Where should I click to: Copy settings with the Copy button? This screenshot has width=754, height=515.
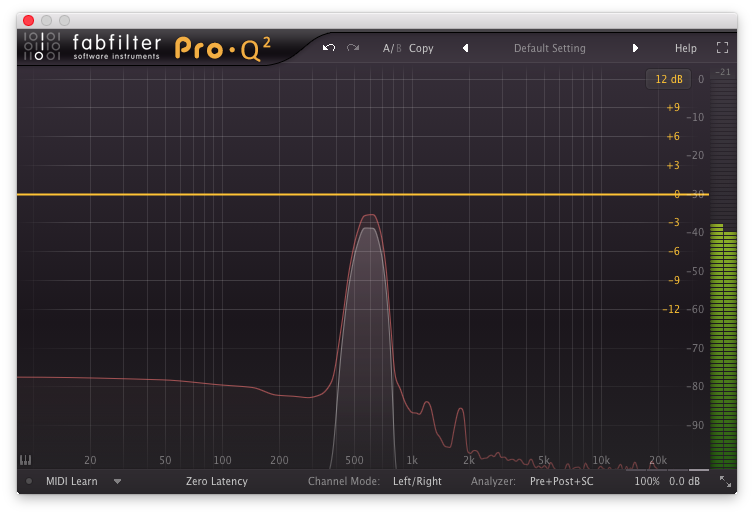421,48
